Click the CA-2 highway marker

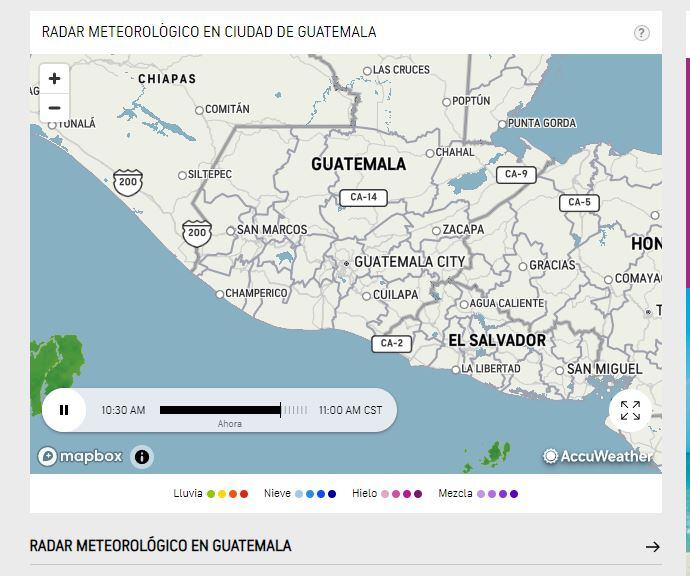click(x=392, y=343)
